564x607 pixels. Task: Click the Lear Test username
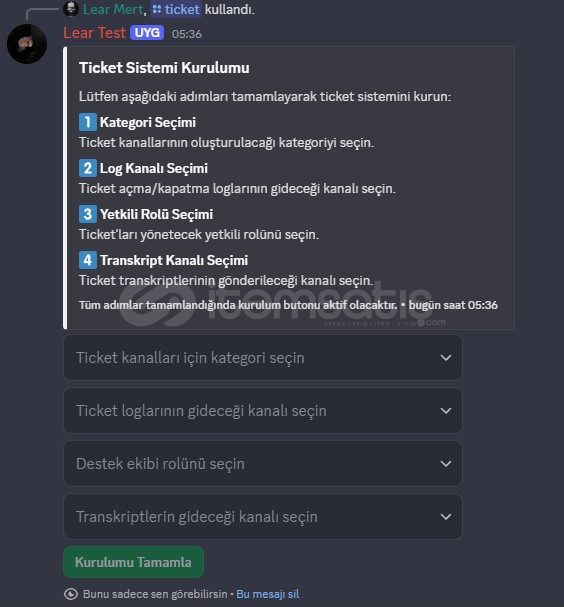coord(94,33)
